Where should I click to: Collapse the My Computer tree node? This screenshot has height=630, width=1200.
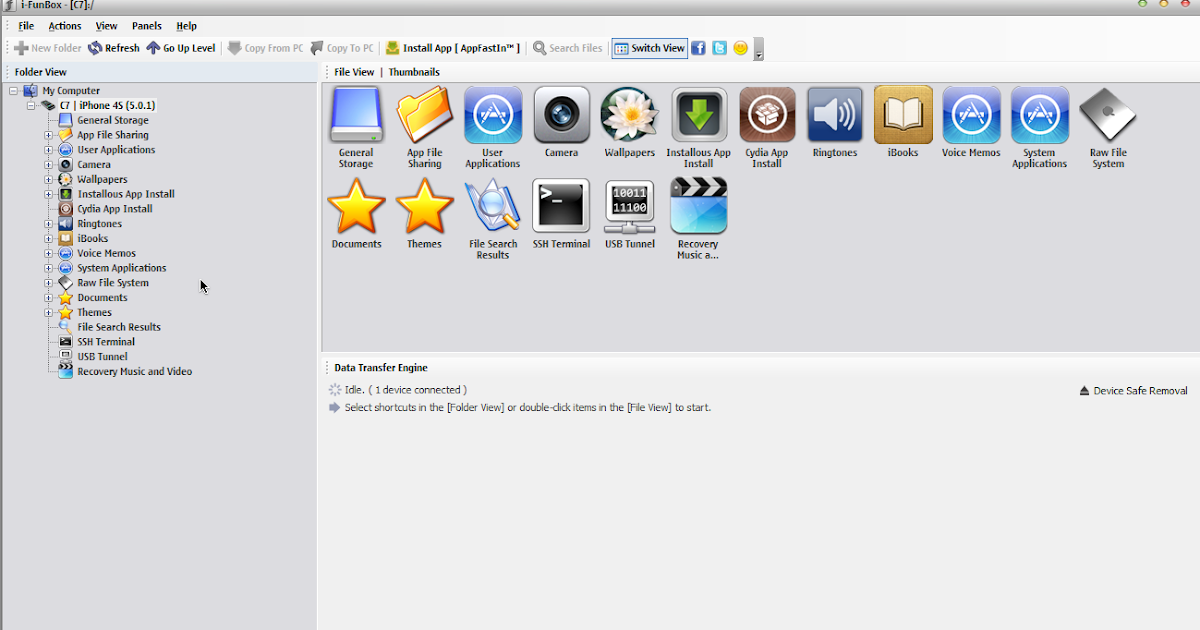click(13, 91)
